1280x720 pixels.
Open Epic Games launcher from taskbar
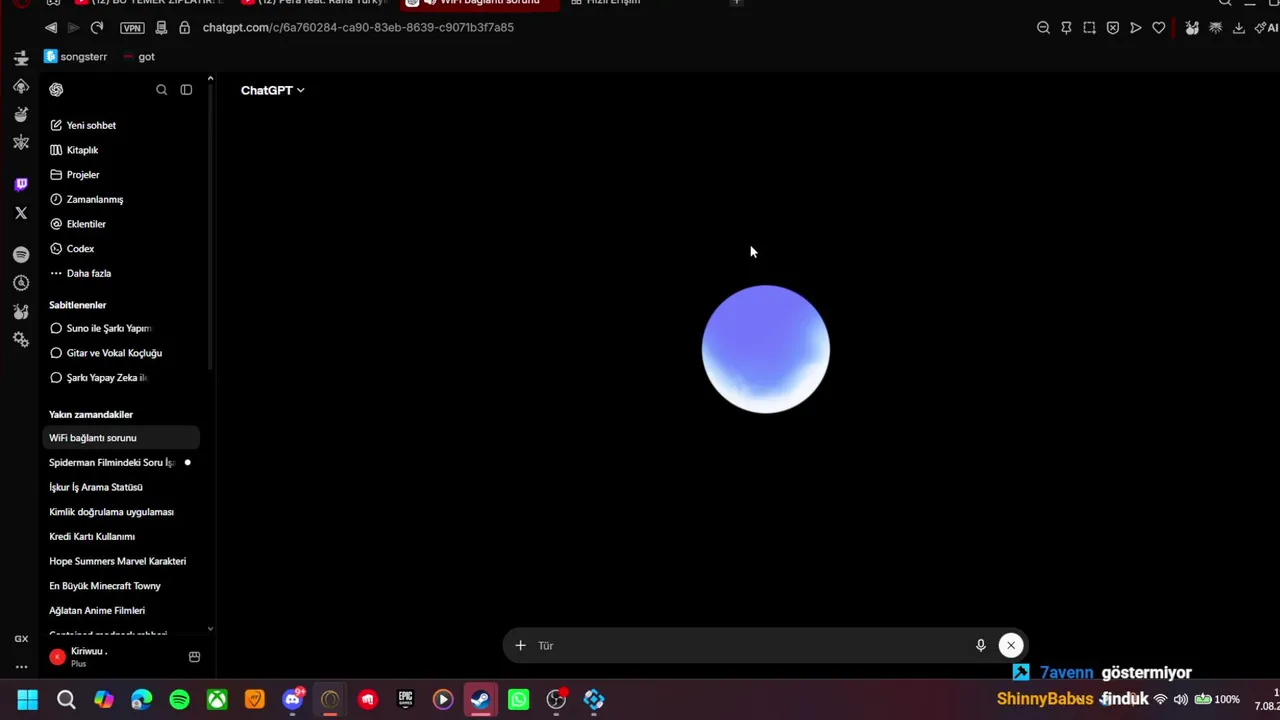pyautogui.click(x=405, y=700)
